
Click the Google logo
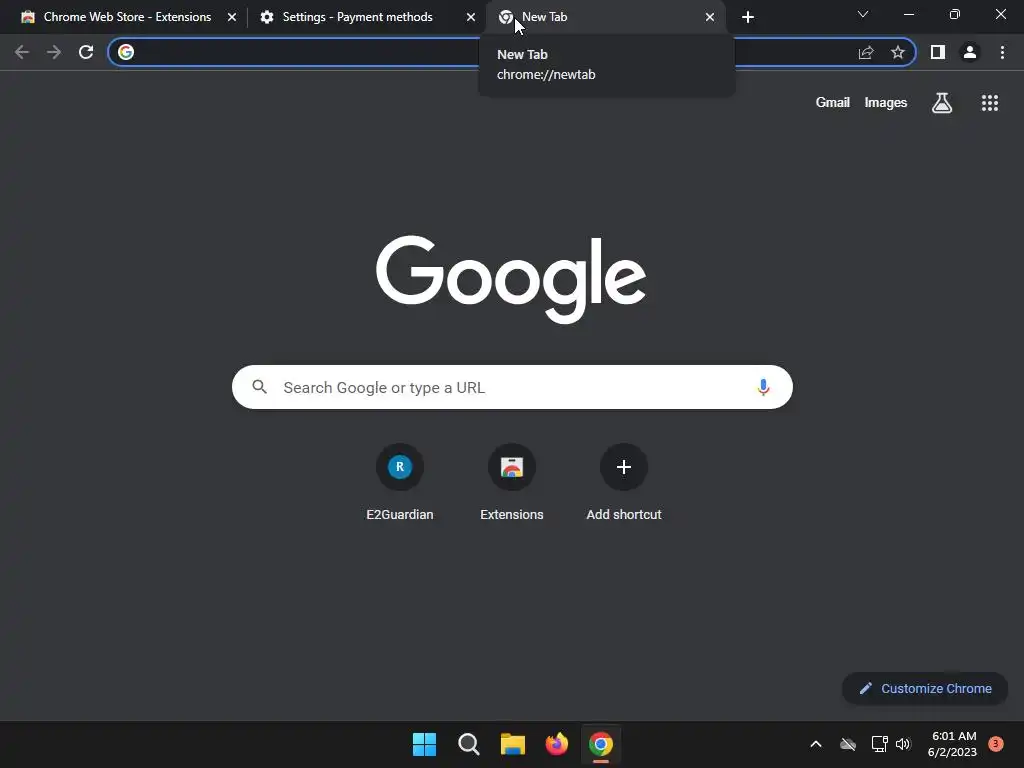[x=511, y=279]
